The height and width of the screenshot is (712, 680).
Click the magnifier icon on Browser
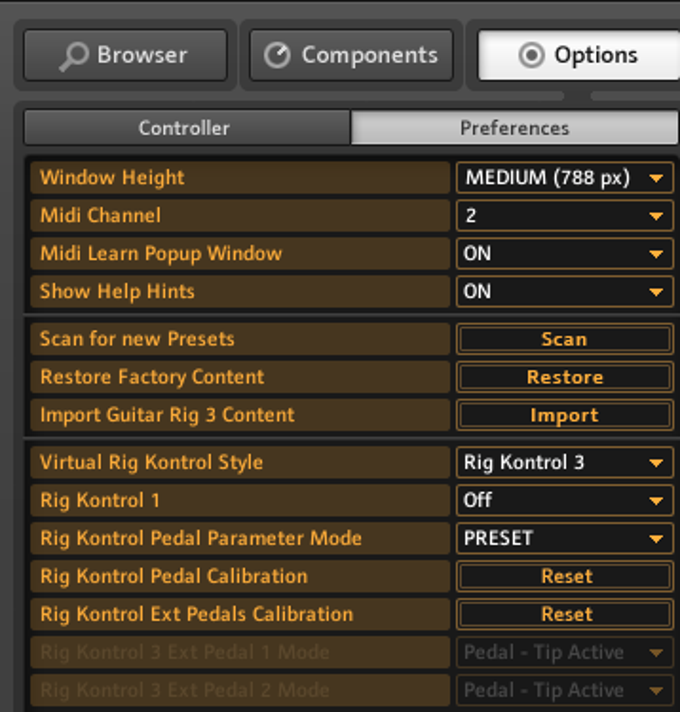click(74, 56)
